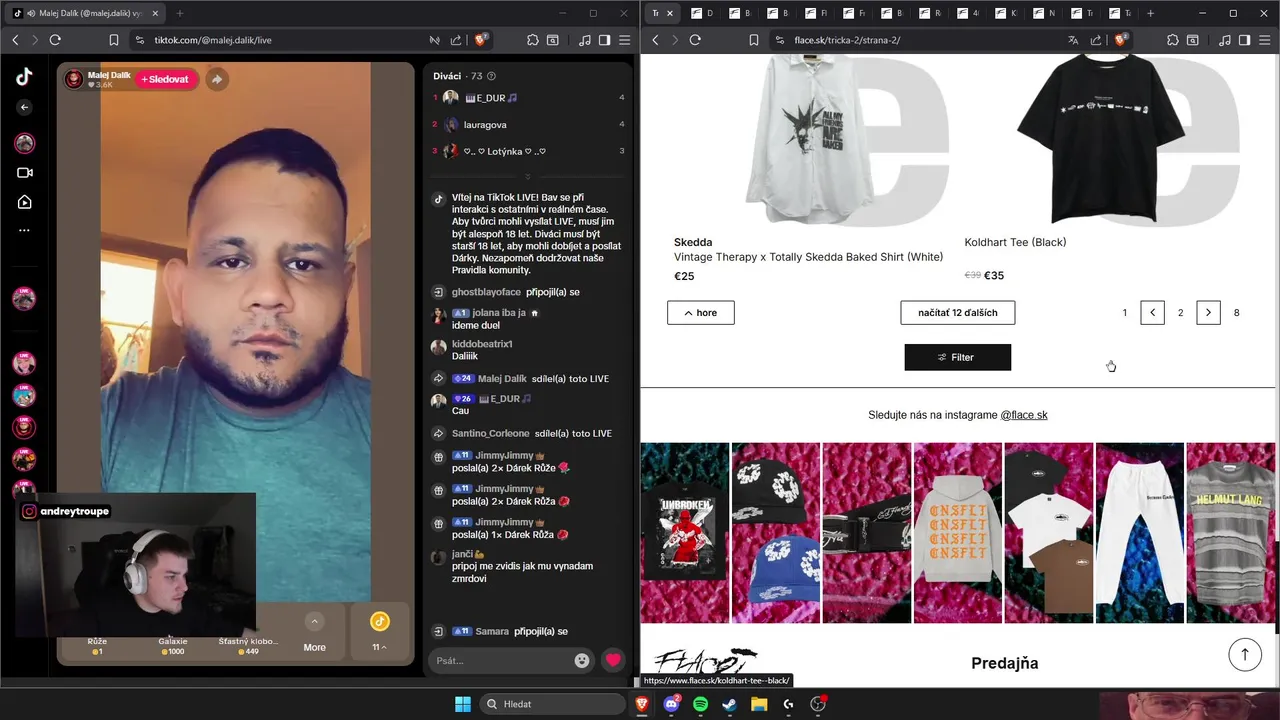Image resolution: width=1280 pixels, height=720 pixels.
Task: Expand the viewers list divider arrow
Action: pos(527,176)
